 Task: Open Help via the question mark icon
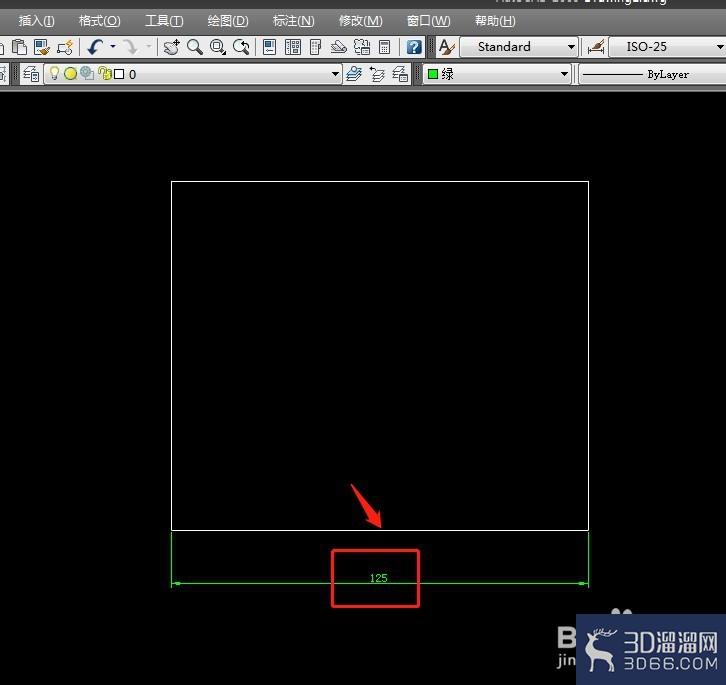click(x=414, y=47)
